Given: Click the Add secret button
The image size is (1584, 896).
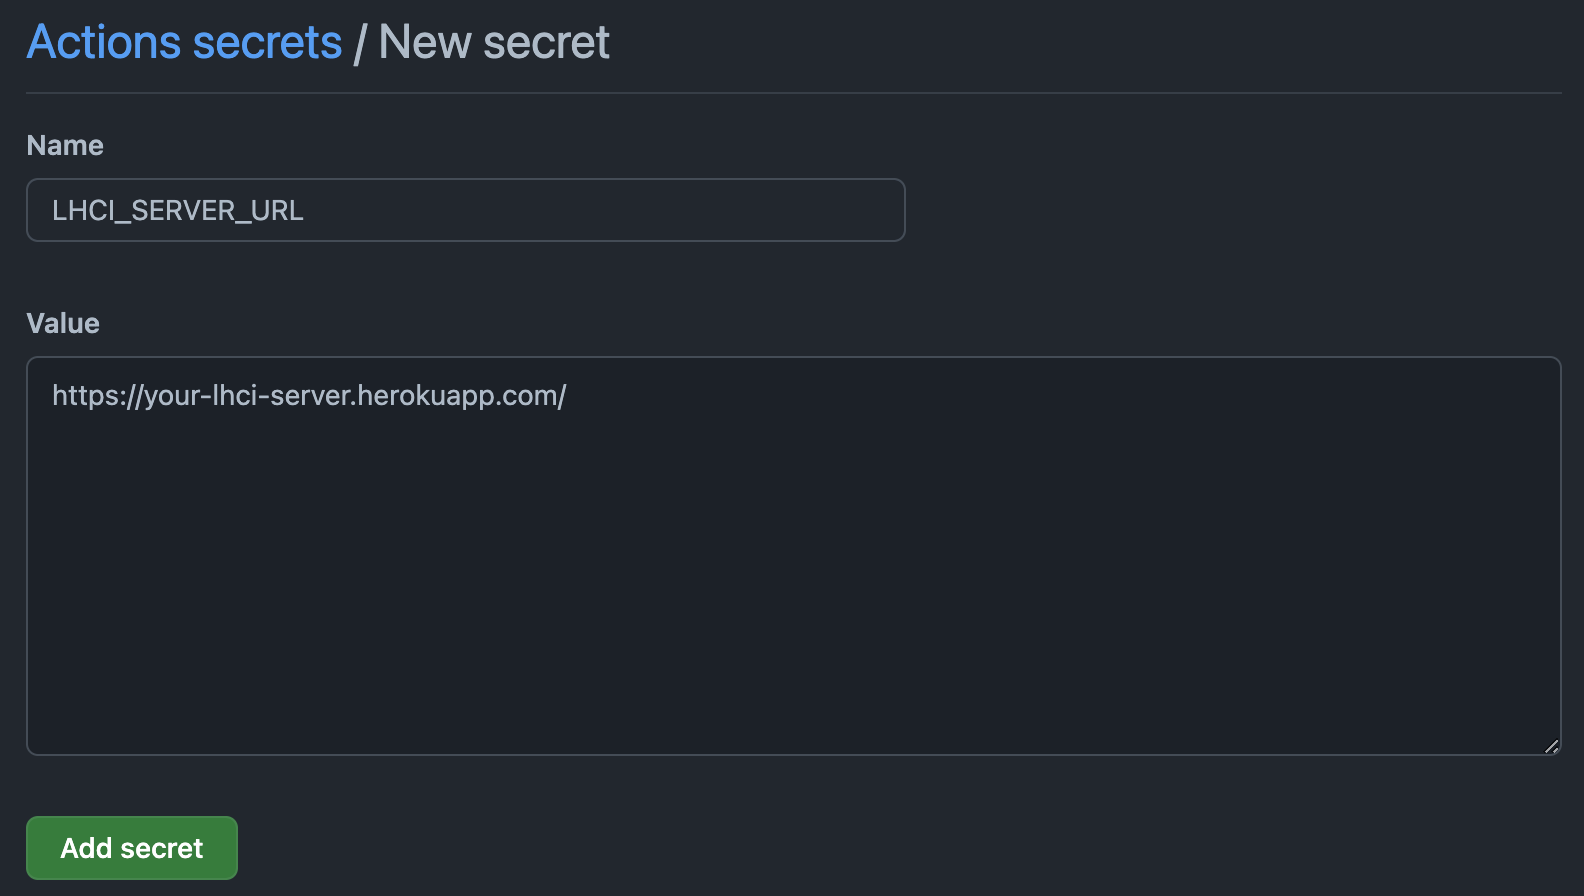Looking at the screenshot, I should pos(132,848).
